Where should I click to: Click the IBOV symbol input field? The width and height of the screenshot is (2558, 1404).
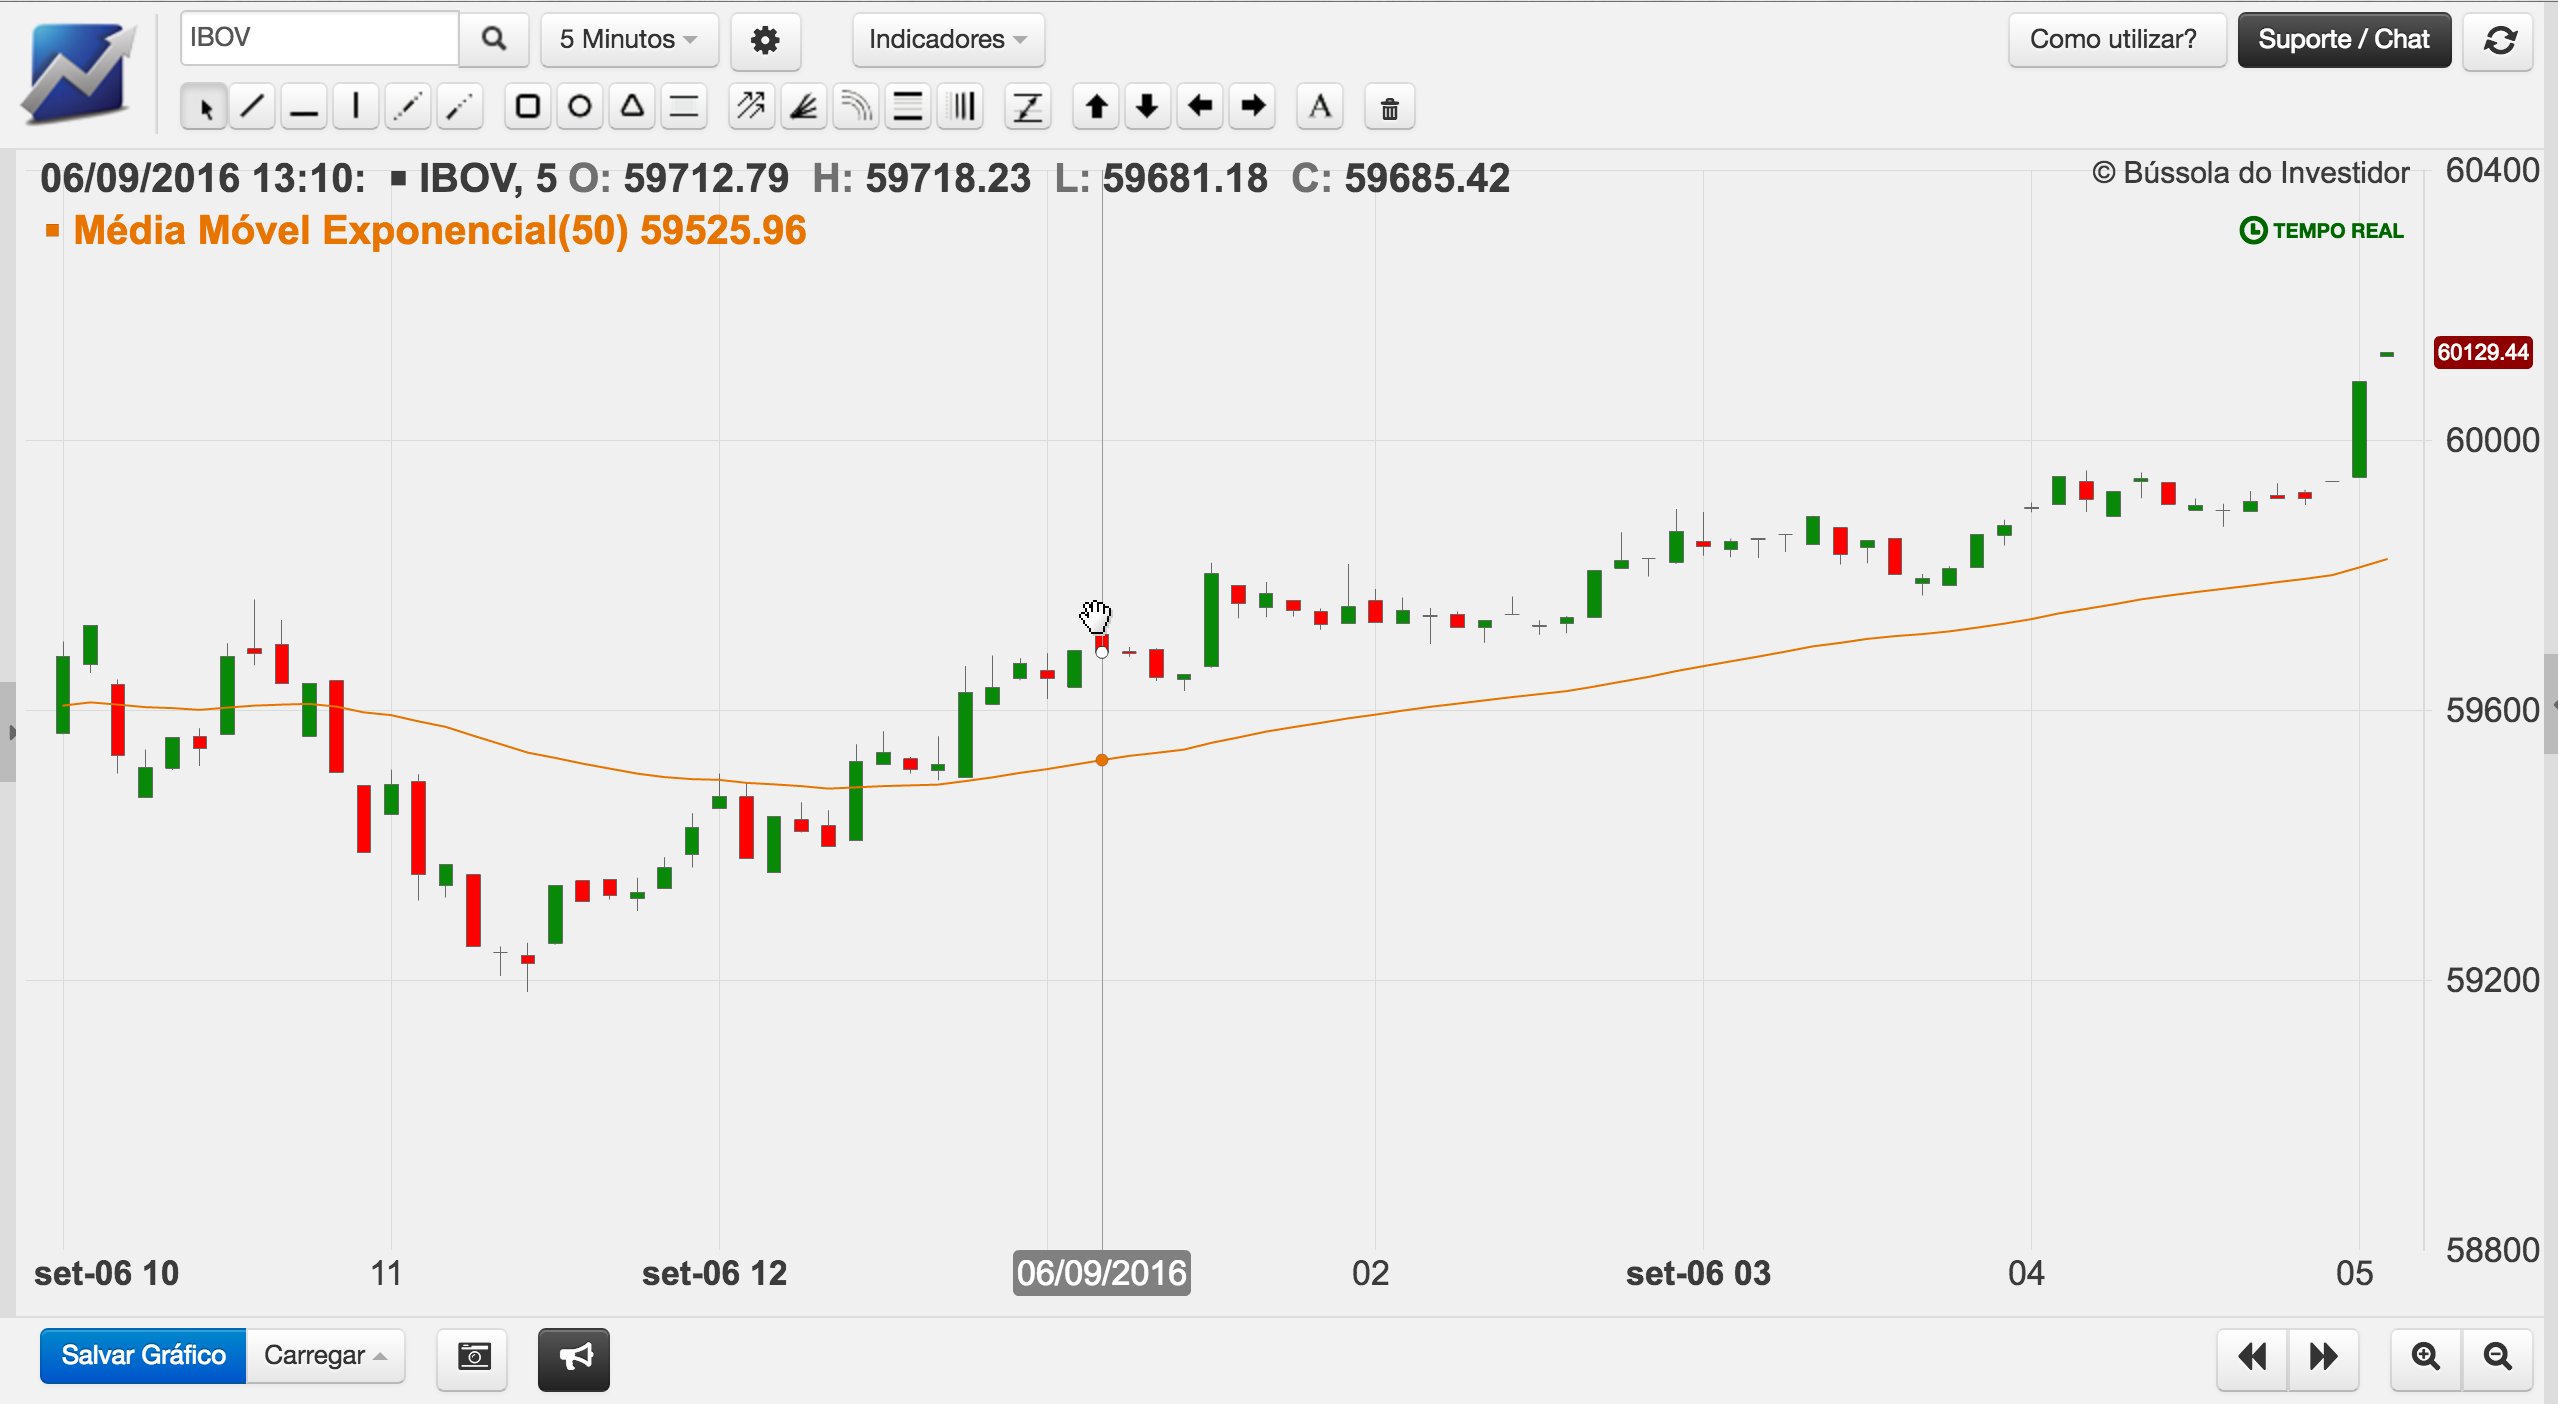point(319,38)
